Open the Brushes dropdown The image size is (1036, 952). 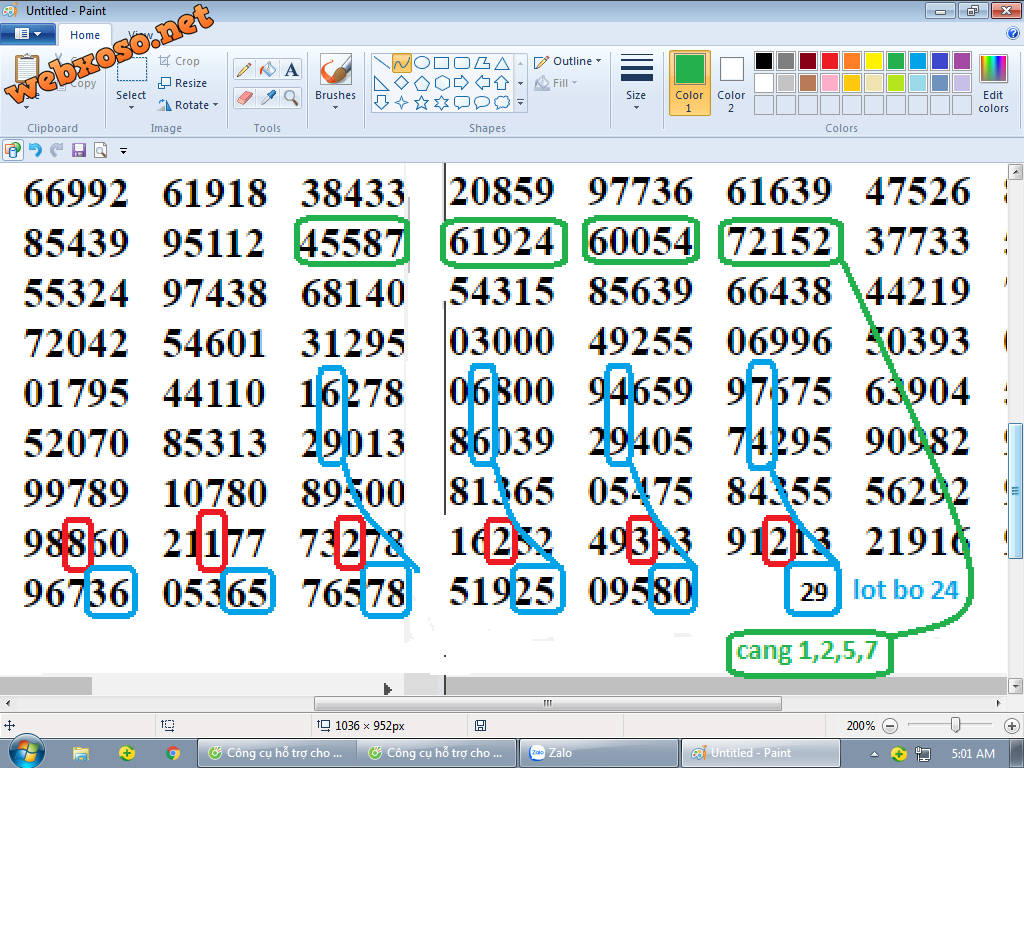tap(335, 97)
